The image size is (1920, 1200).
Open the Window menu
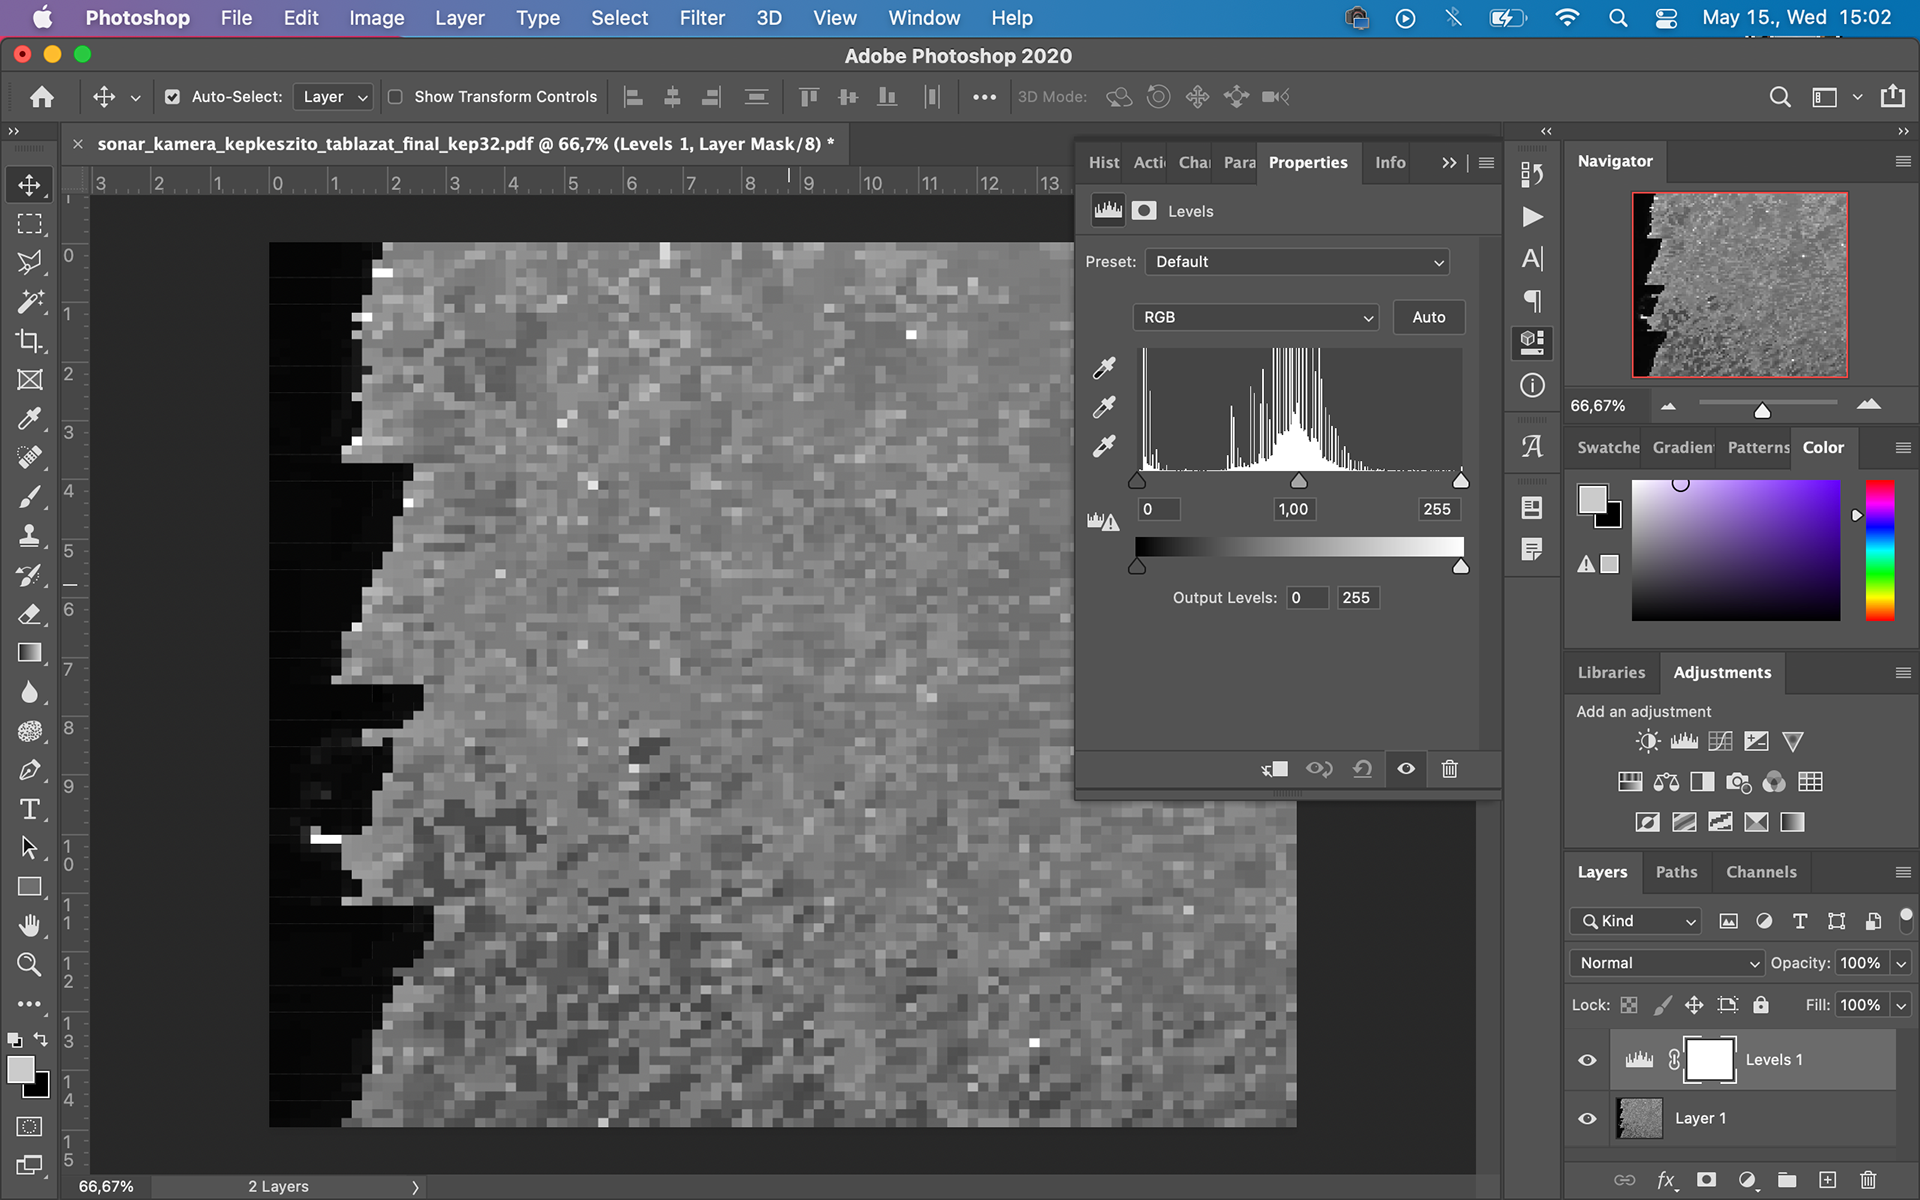click(924, 18)
